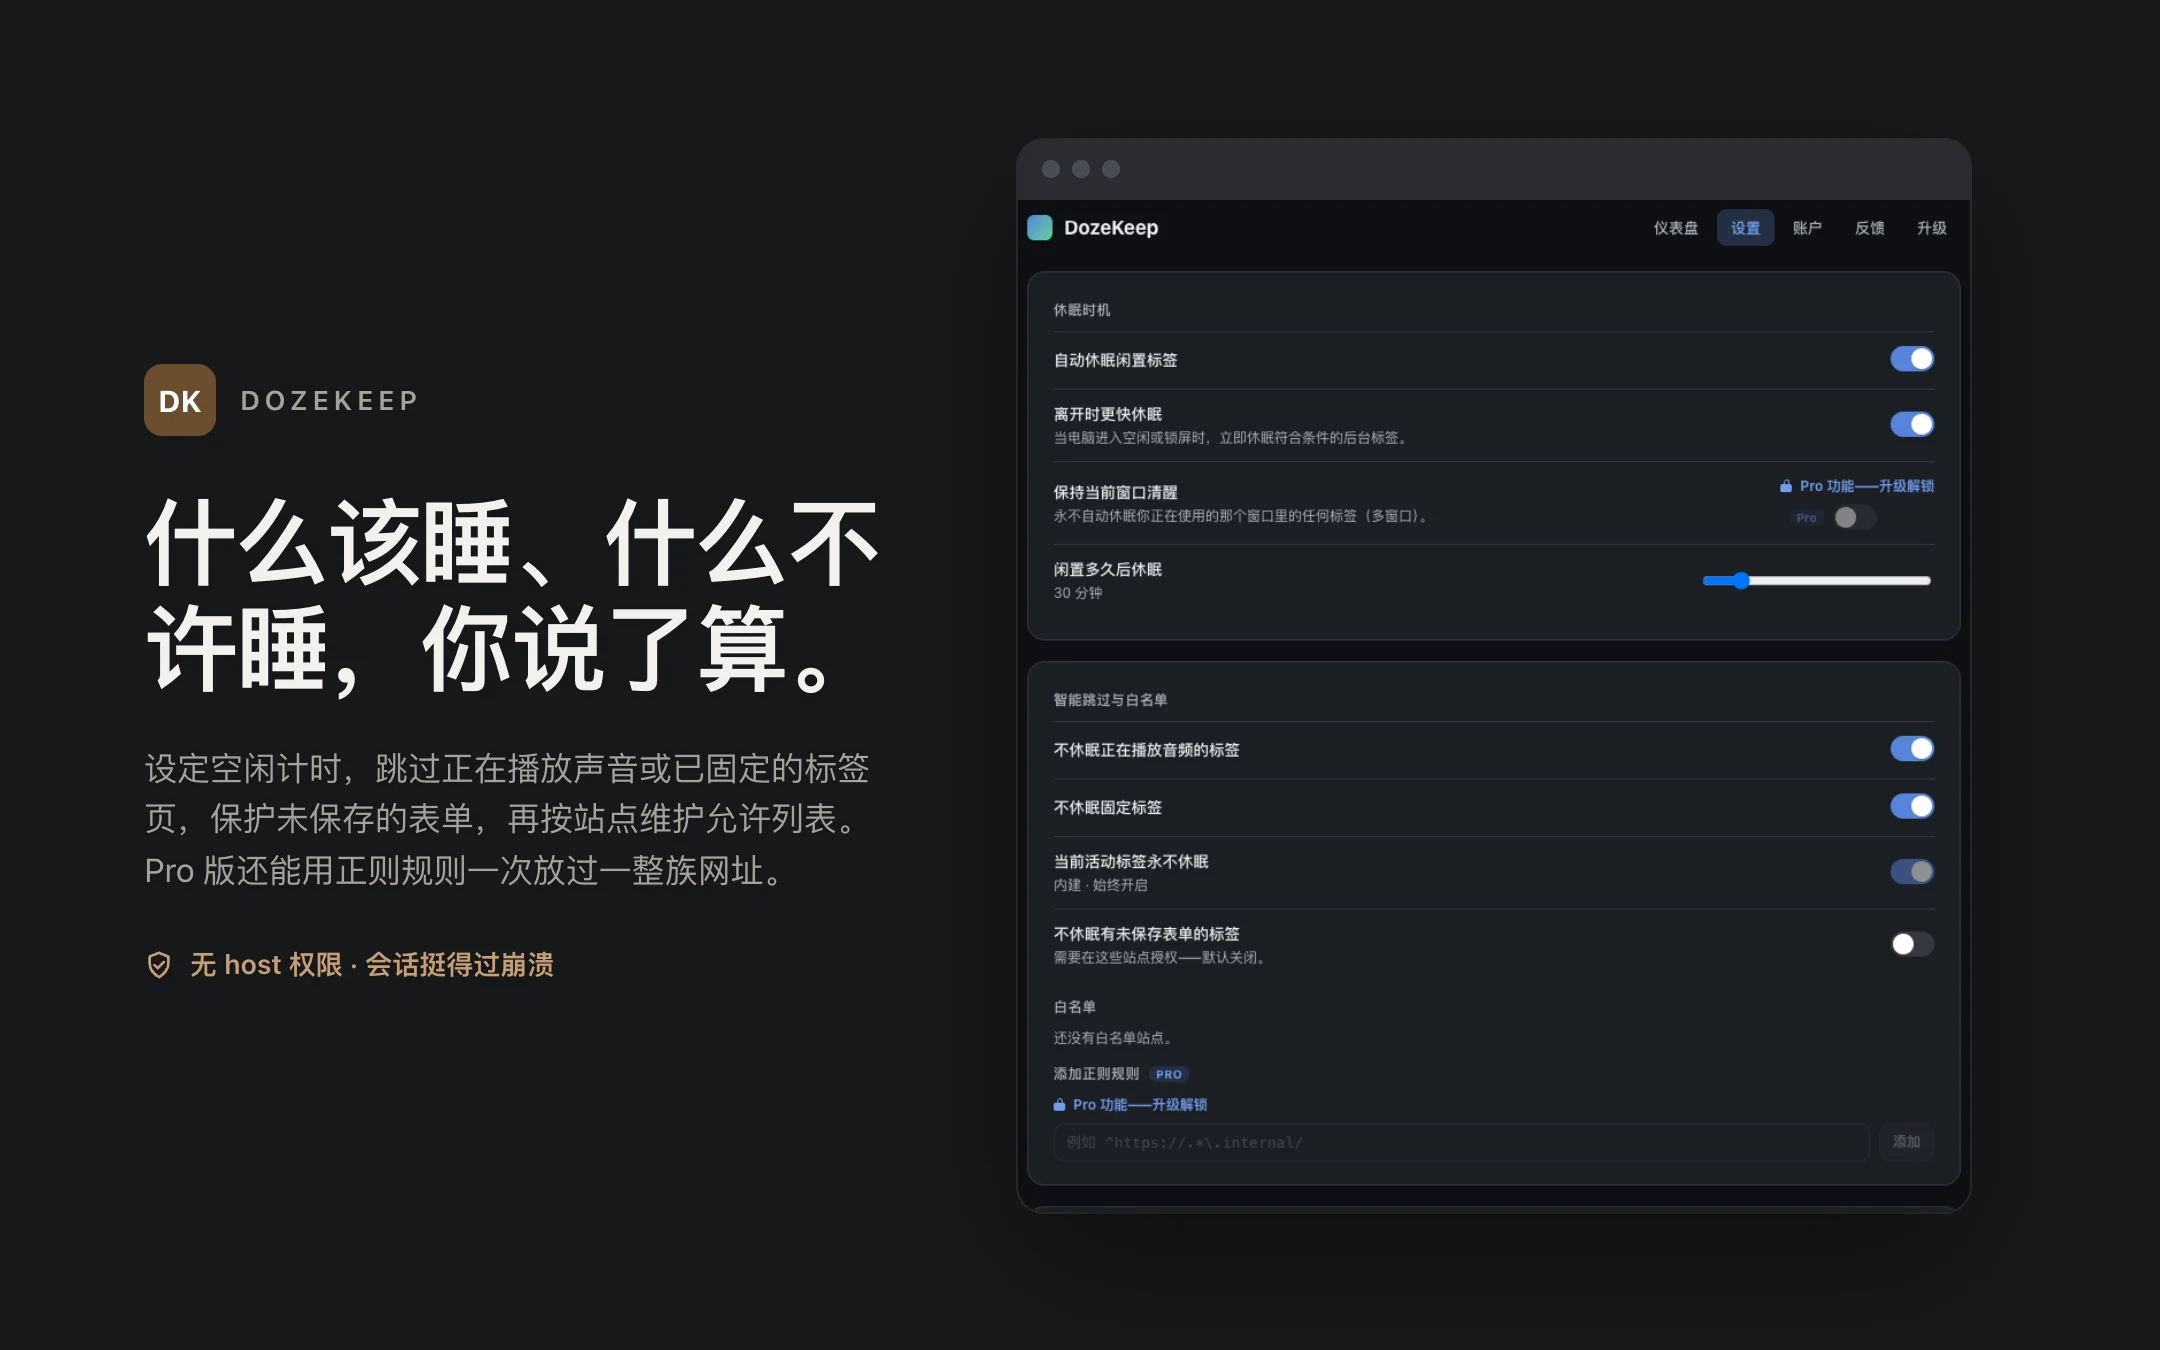This screenshot has height=1350, width=2160.
Task: Select the 设置 tab
Action: (1746, 228)
